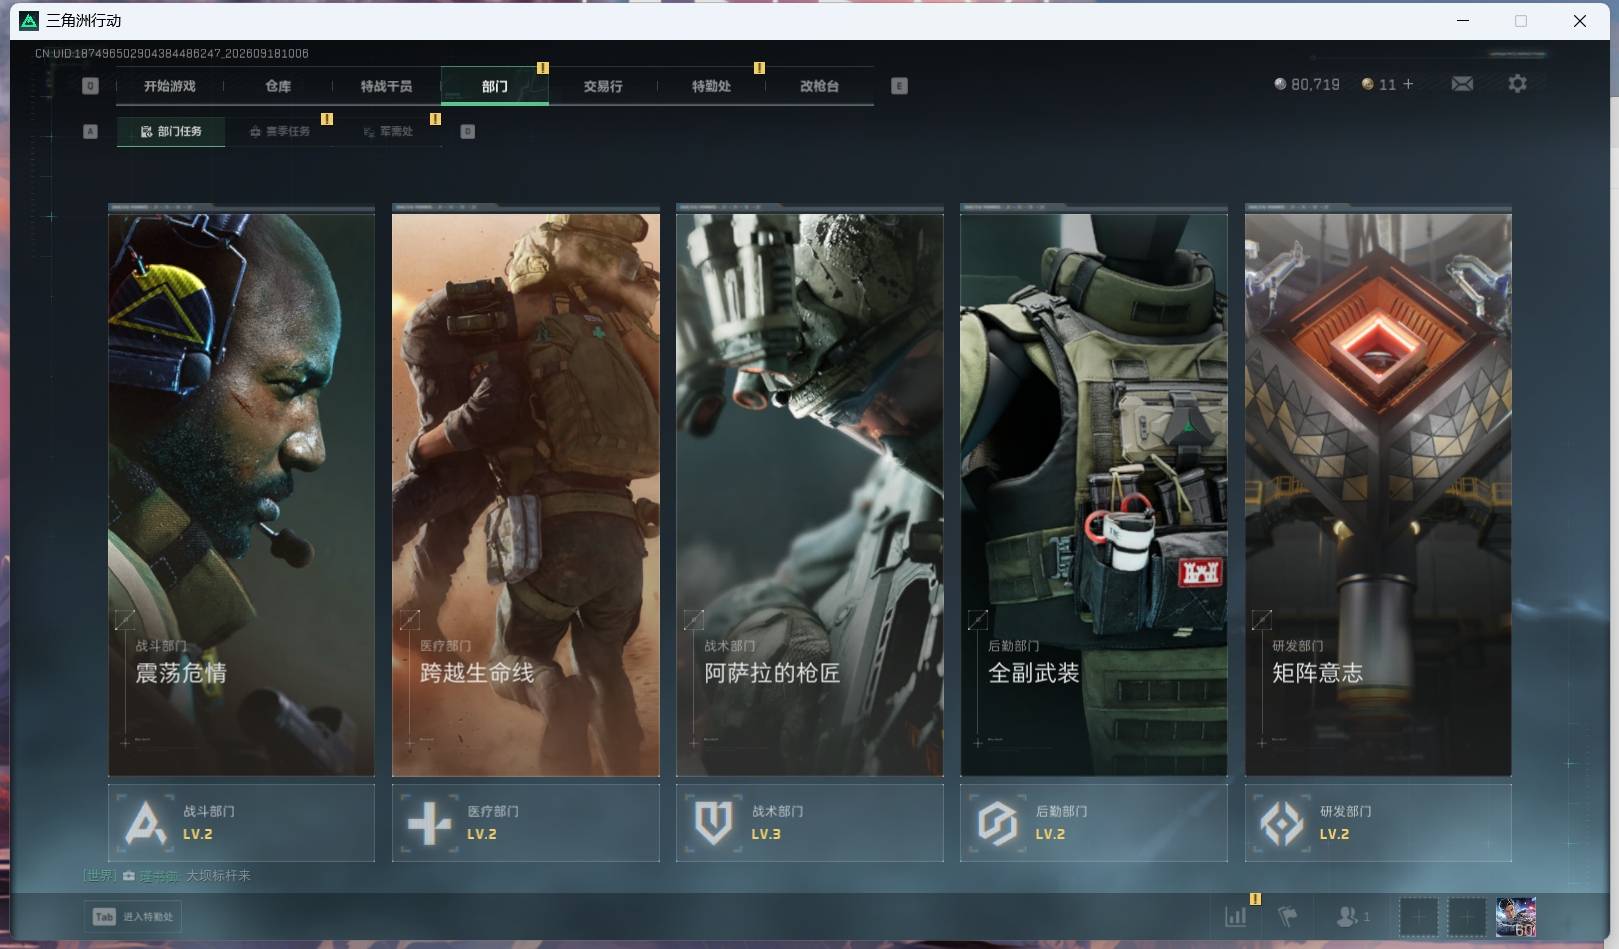Click the yellow alert badge on 军需处
The height and width of the screenshot is (949, 1619).
(x=435, y=119)
